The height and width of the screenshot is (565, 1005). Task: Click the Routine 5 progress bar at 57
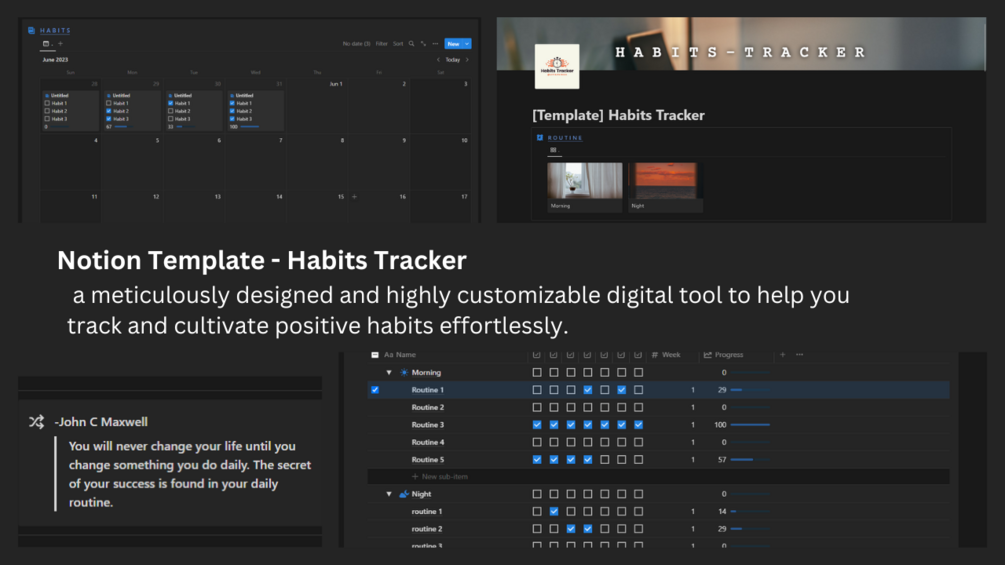pos(750,459)
